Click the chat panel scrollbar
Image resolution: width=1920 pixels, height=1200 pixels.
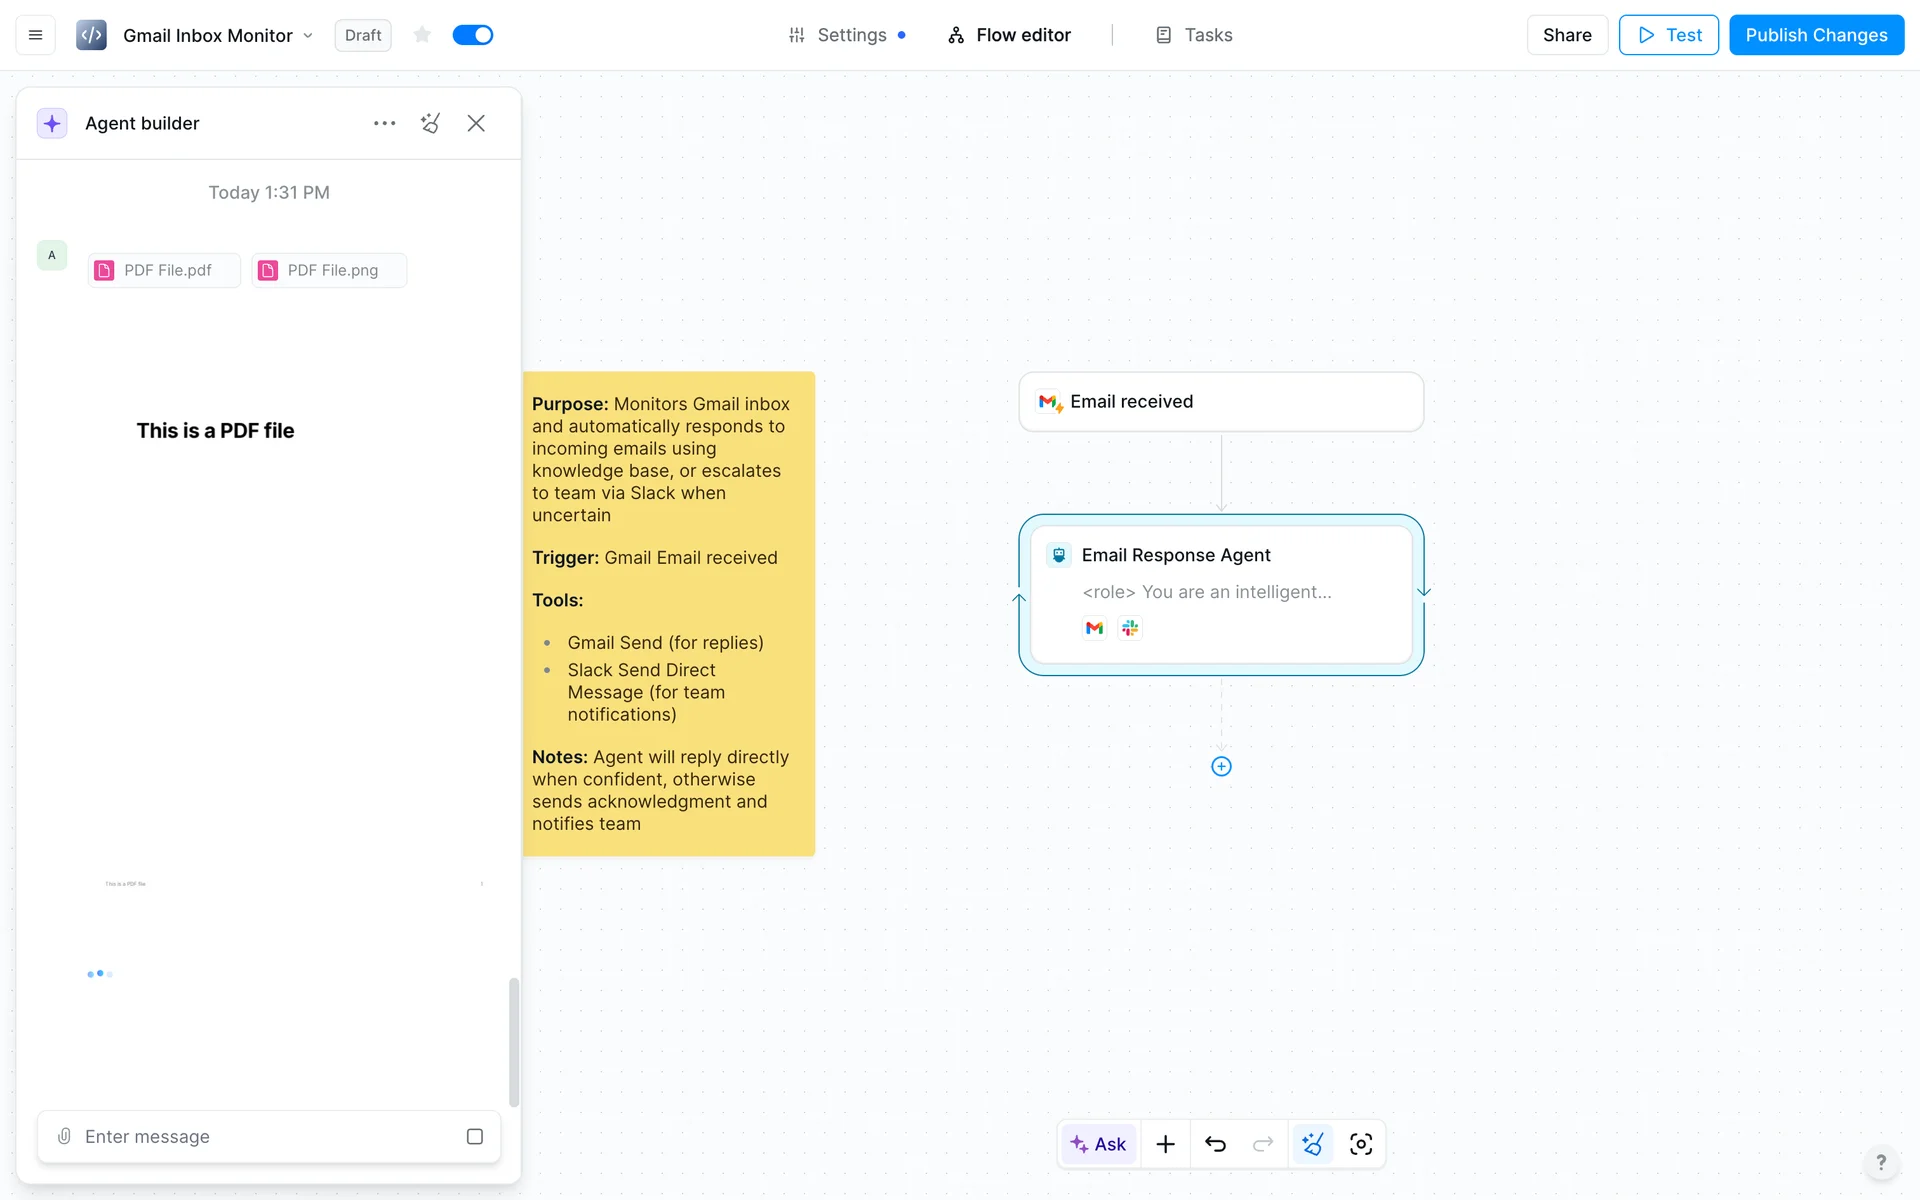pos(514,1040)
